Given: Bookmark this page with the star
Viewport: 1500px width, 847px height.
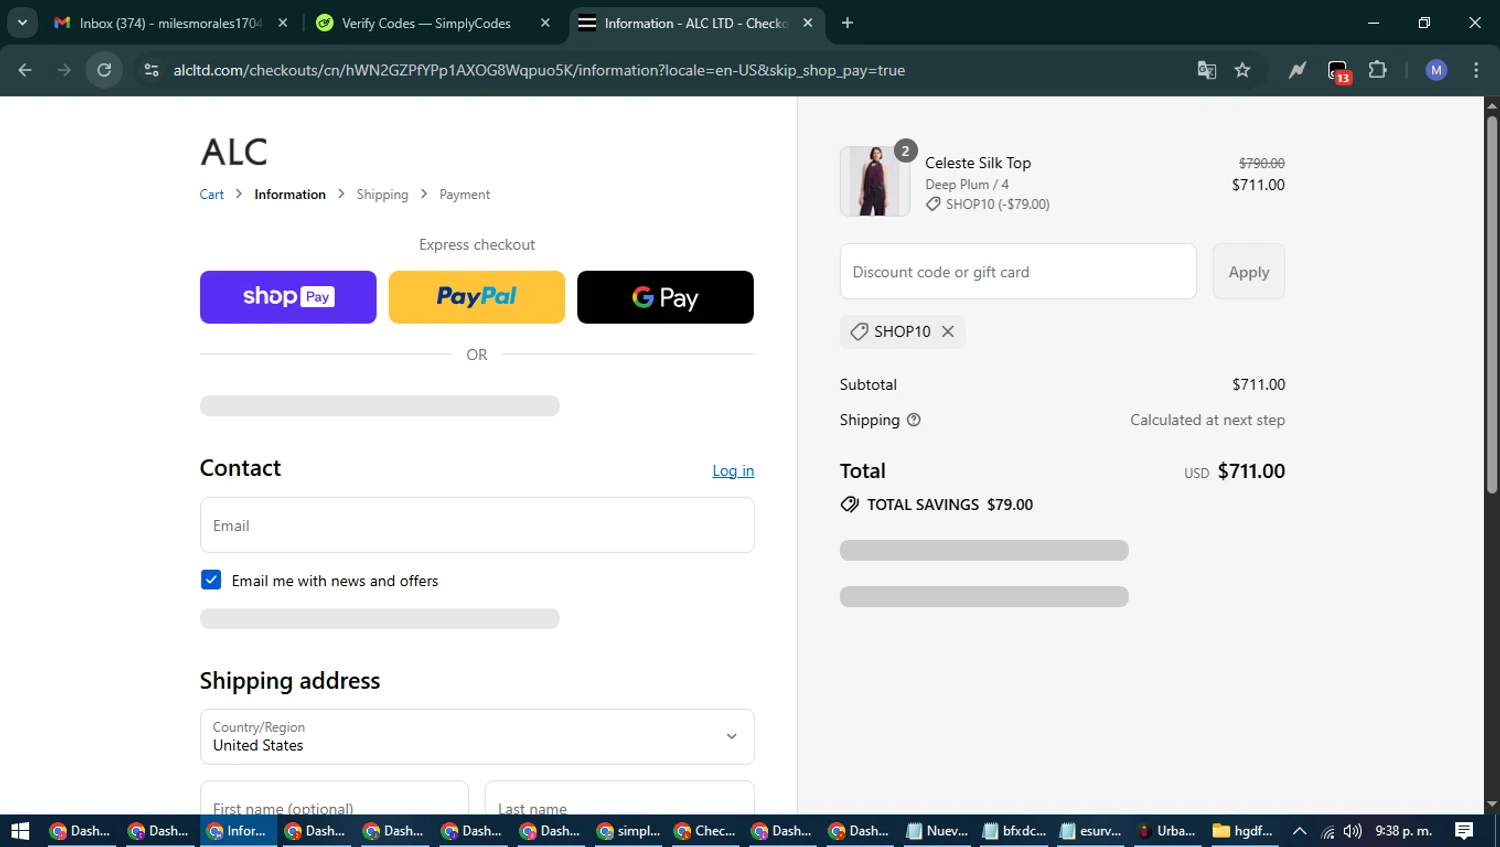Looking at the screenshot, I should pyautogui.click(x=1242, y=70).
